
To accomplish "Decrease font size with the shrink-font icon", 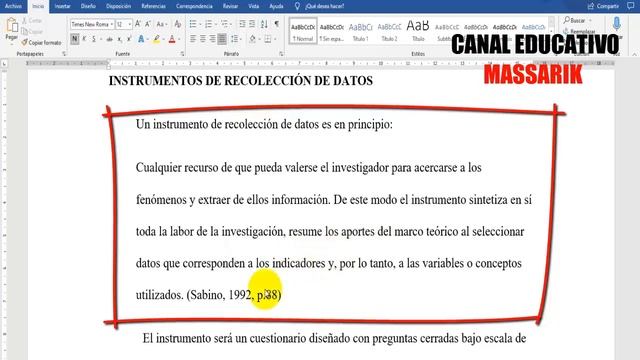I will (x=148, y=24).
